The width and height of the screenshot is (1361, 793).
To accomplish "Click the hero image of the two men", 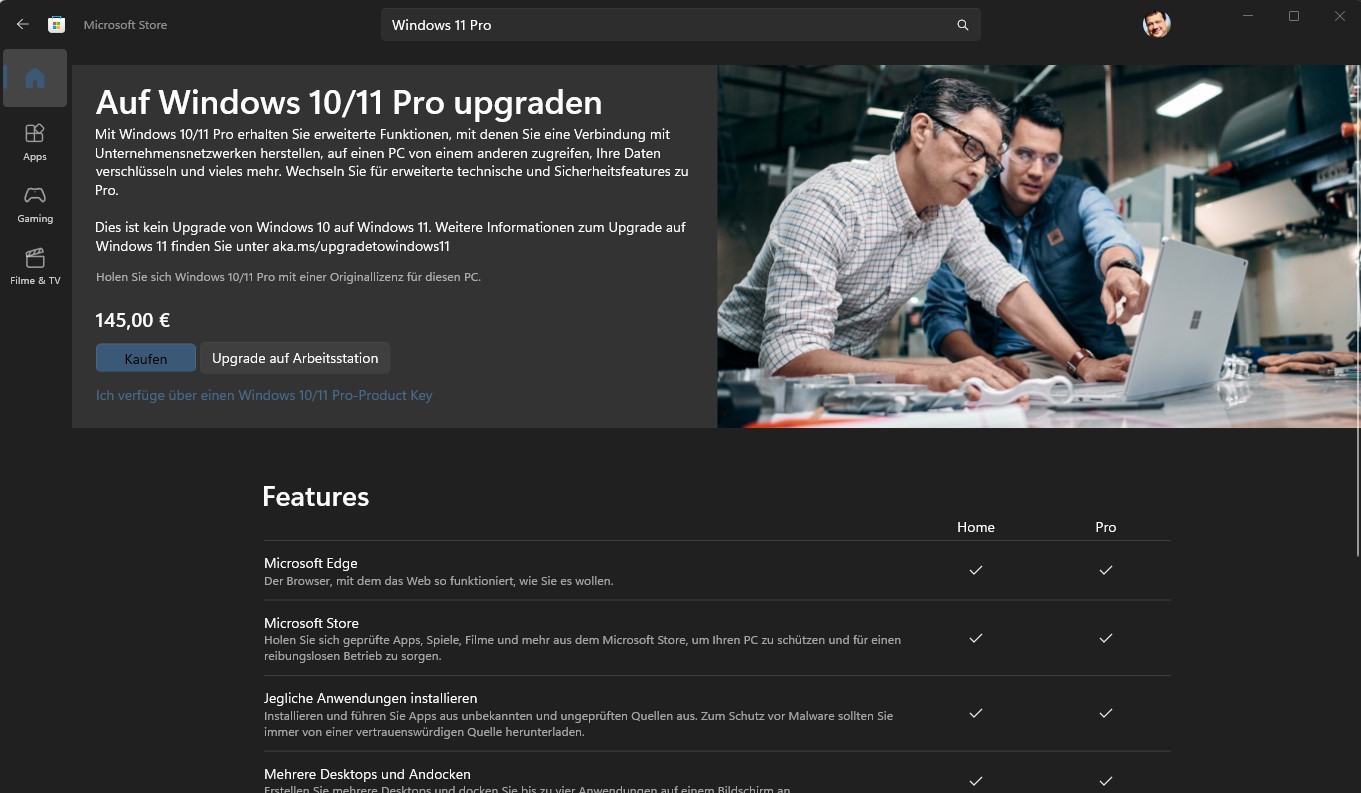I will pos(1037,245).
